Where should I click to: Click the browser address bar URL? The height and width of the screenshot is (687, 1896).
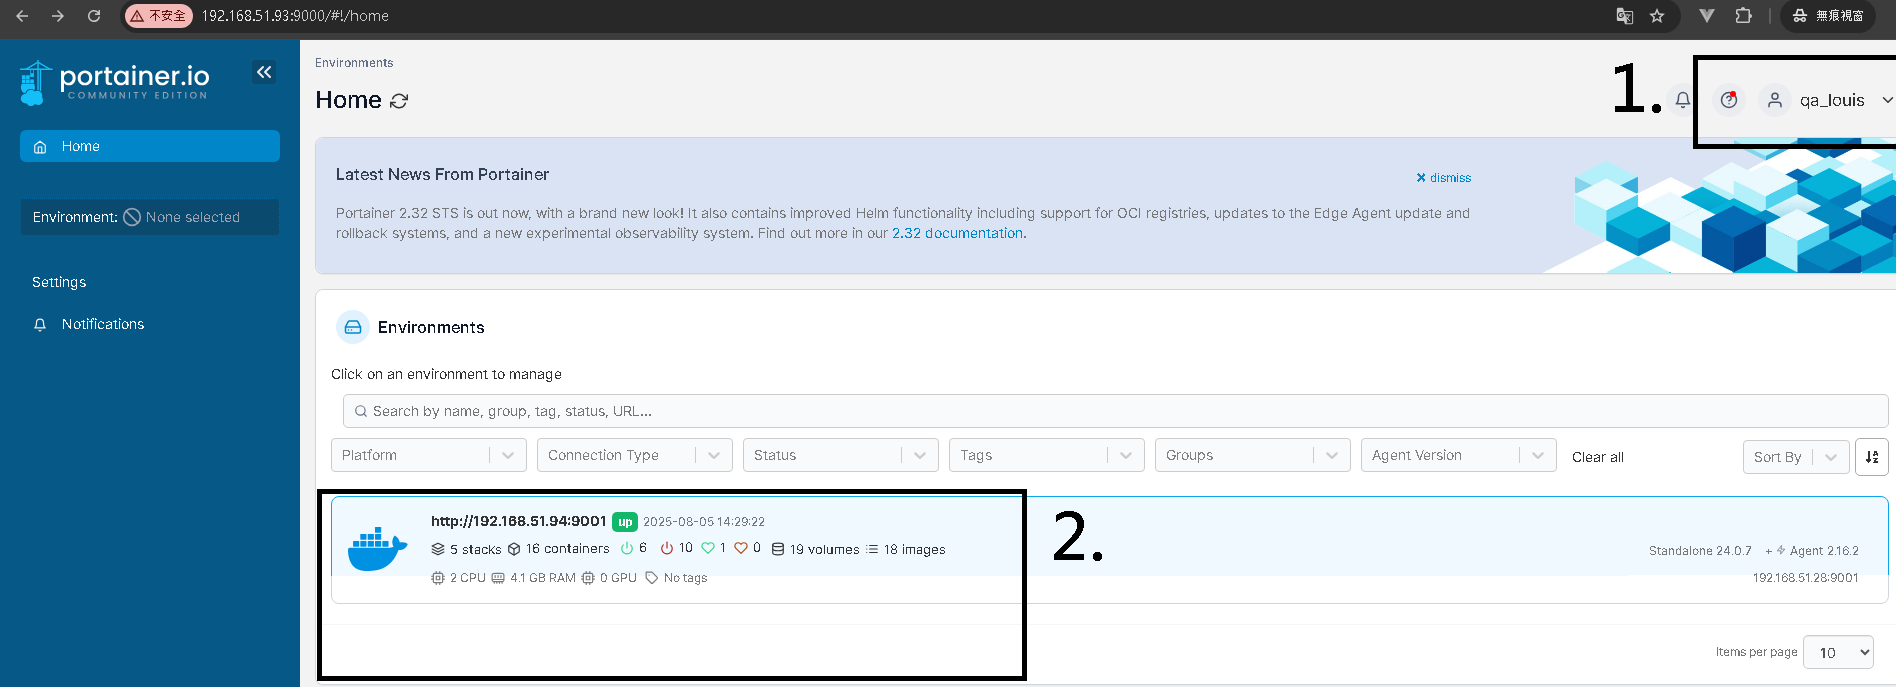295,16
